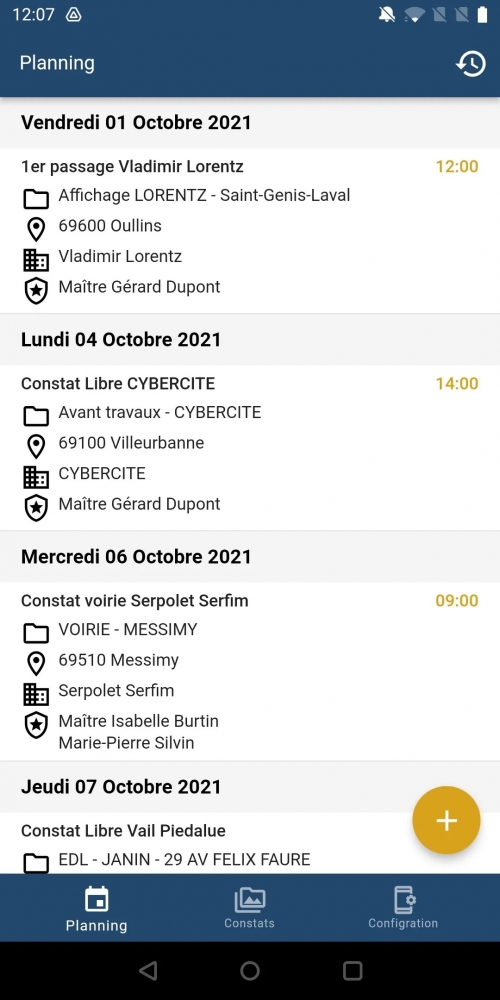Click building icon beside Serpolet Serfim
The width and height of the screenshot is (500, 1000).
click(36, 694)
